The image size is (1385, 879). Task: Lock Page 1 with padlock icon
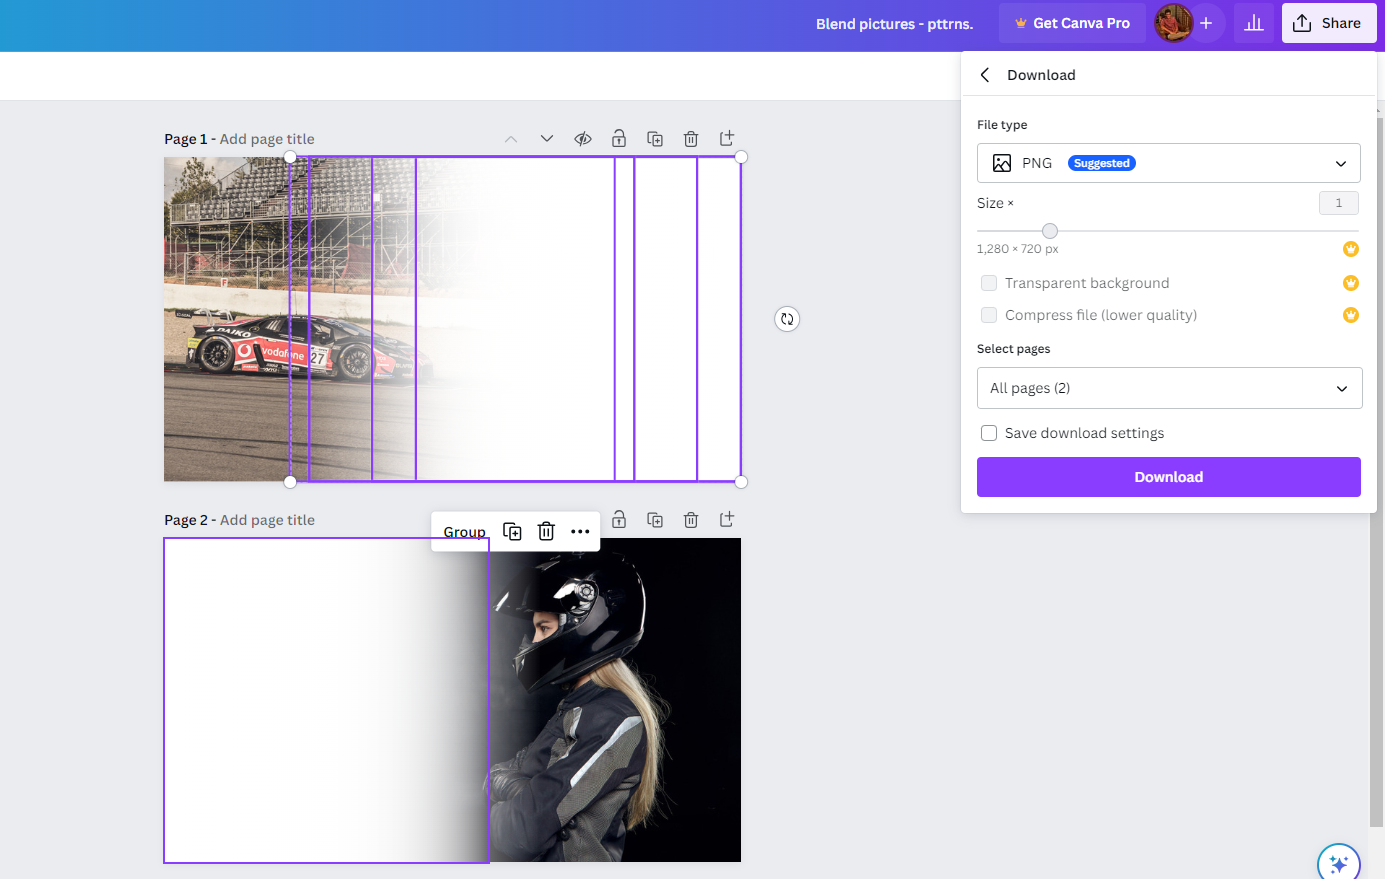(619, 138)
